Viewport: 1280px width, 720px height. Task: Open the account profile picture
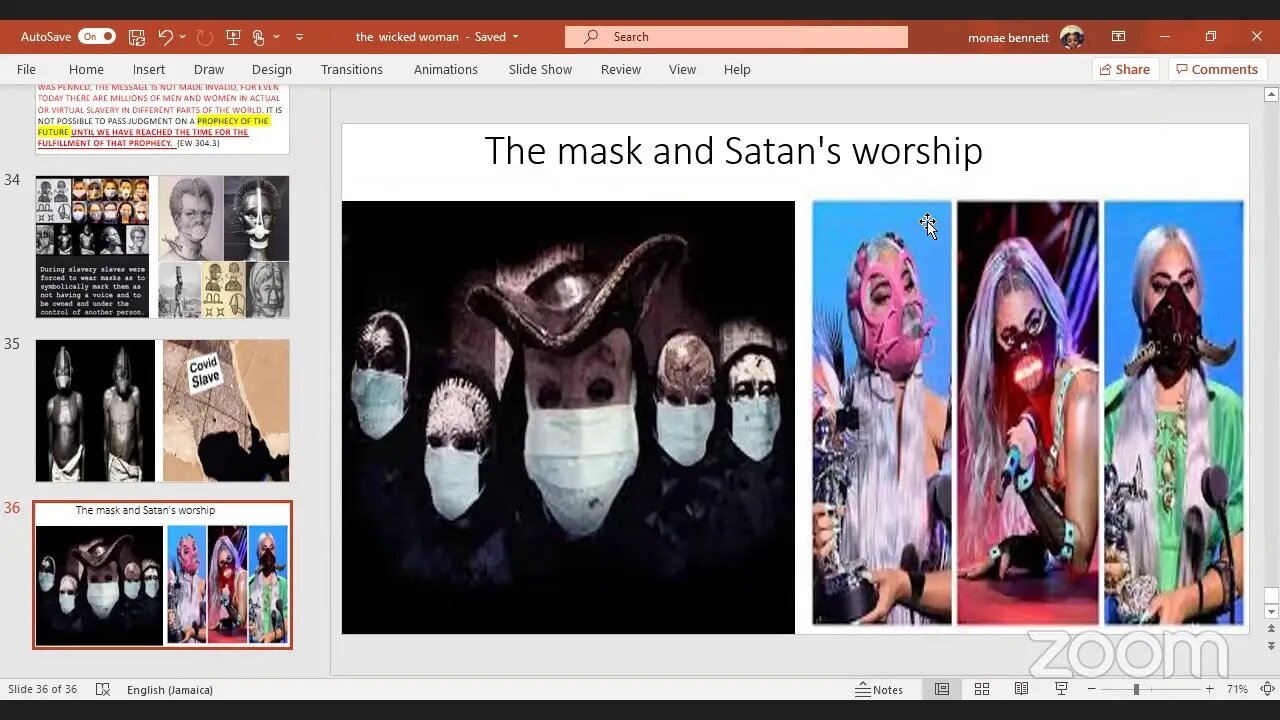pyautogui.click(x=1071, y=37)
